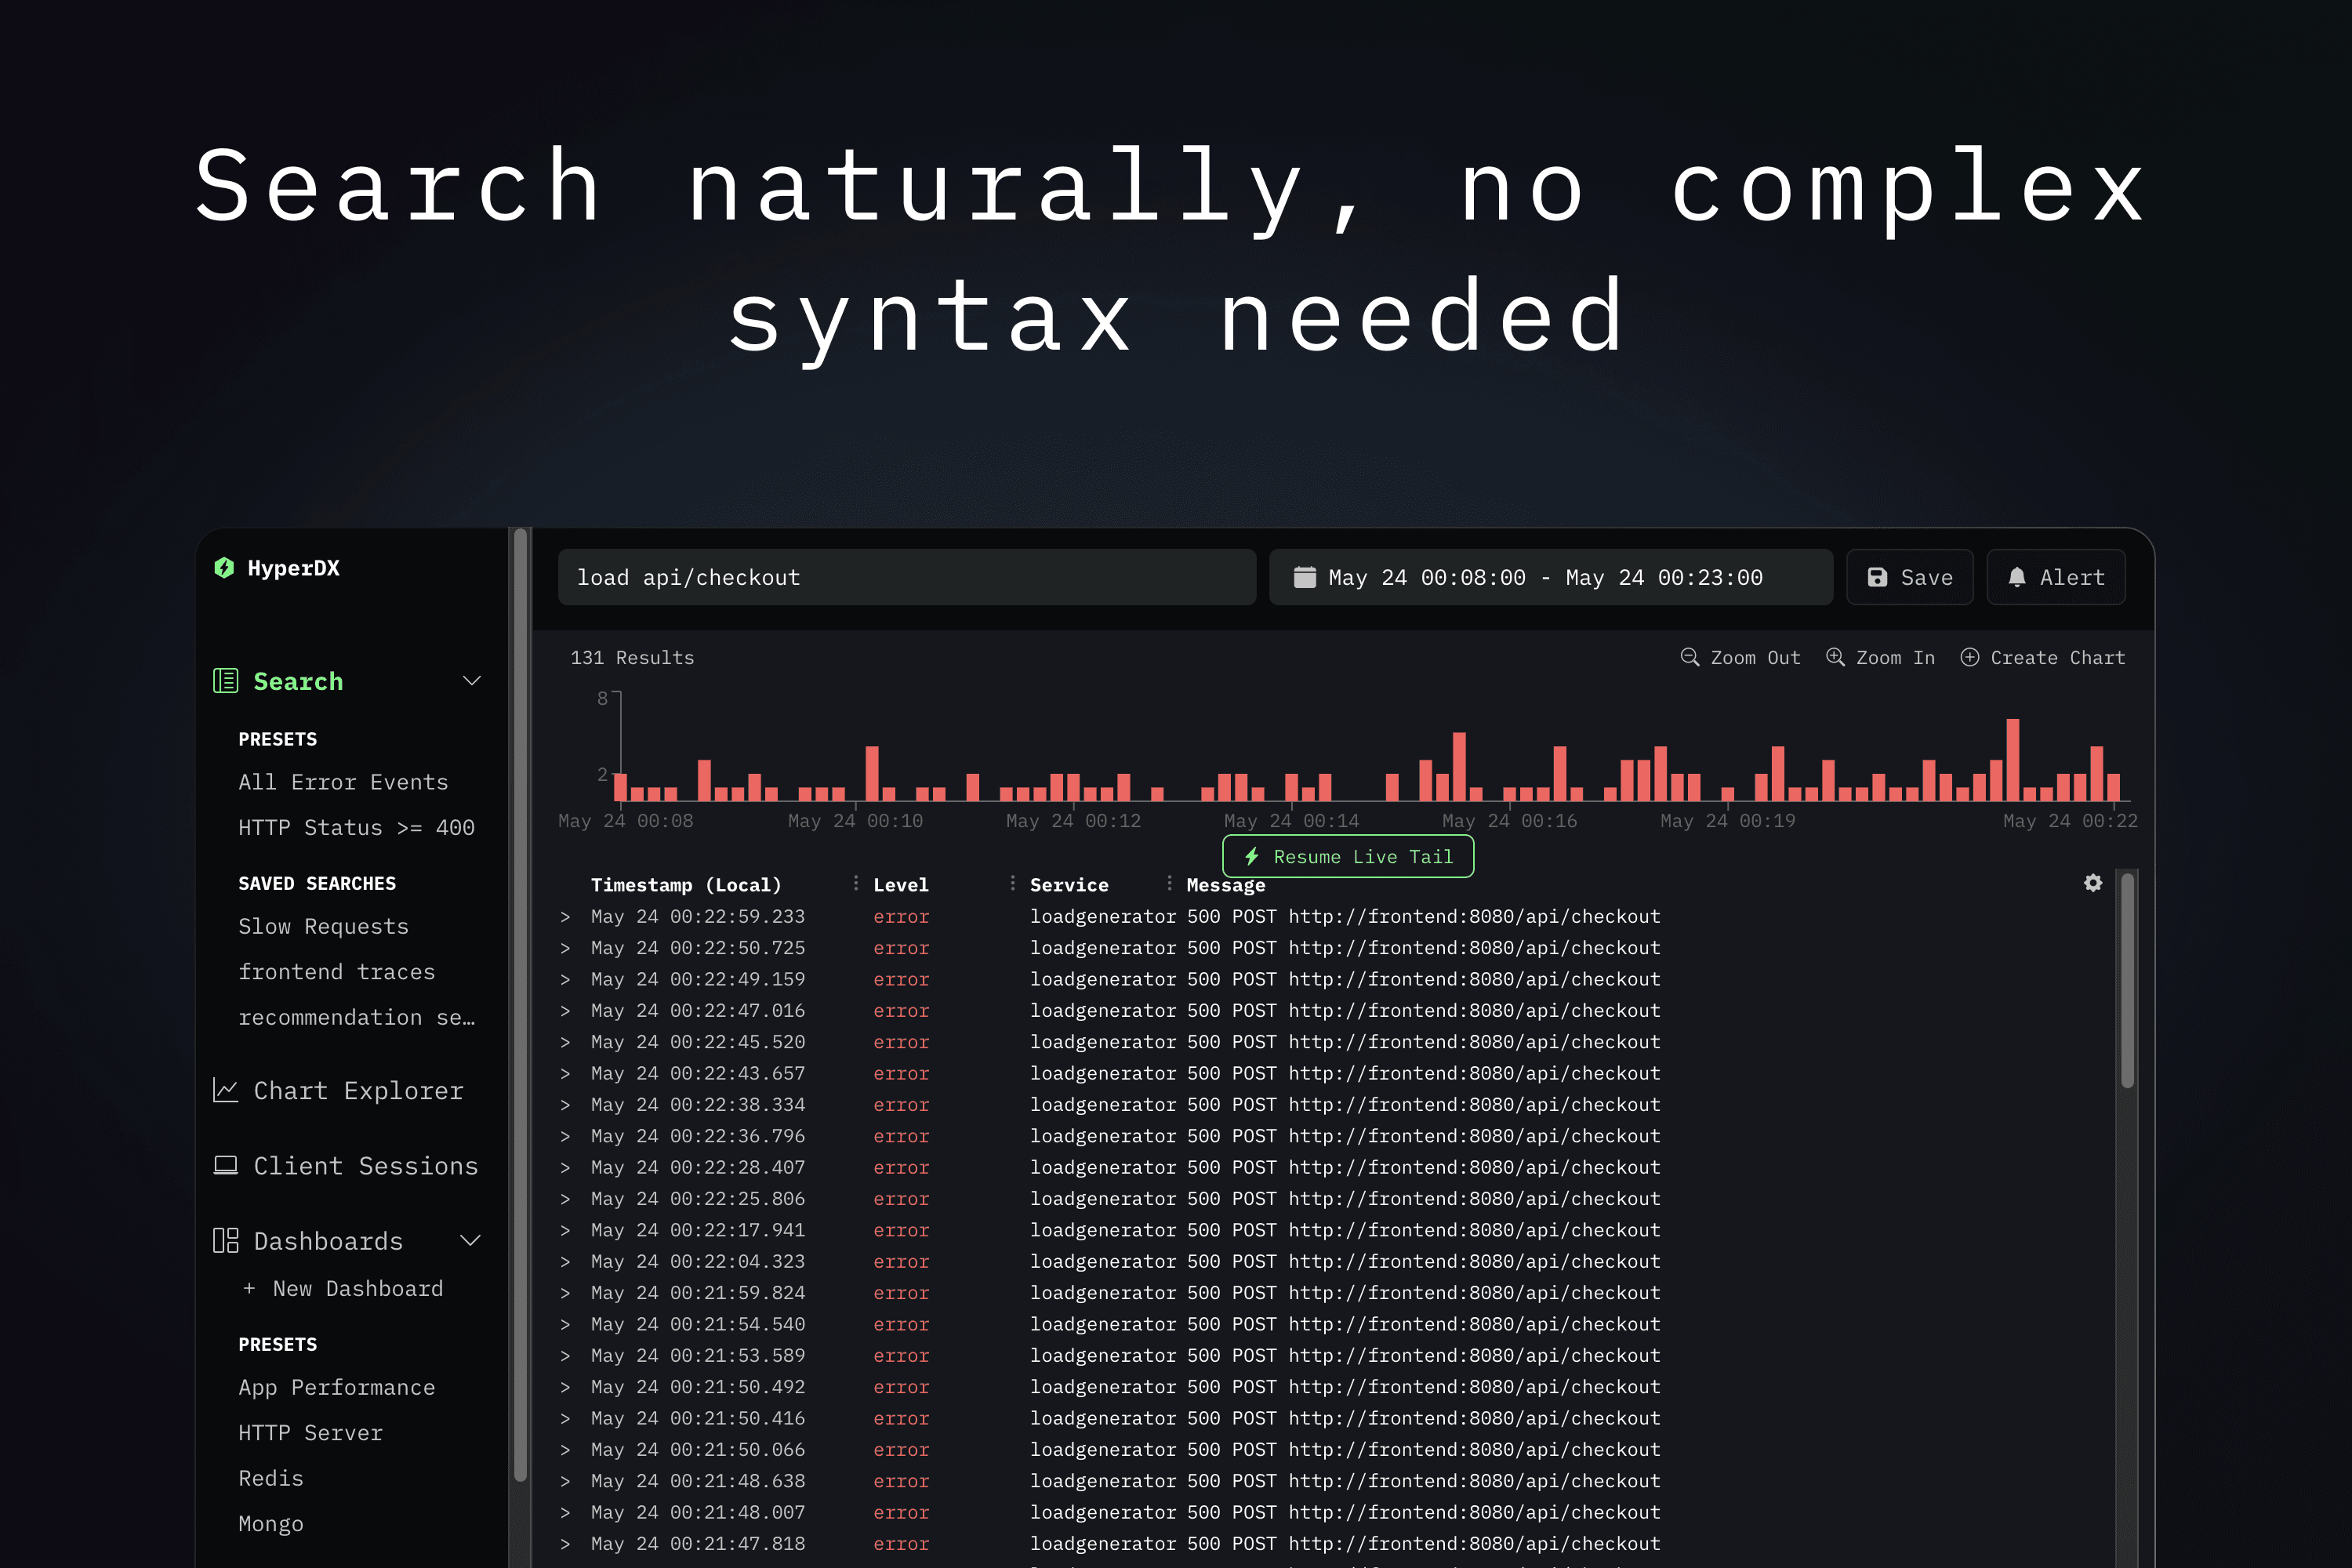
Task: Open the table settings gear icon
Action: point(2093,883)
